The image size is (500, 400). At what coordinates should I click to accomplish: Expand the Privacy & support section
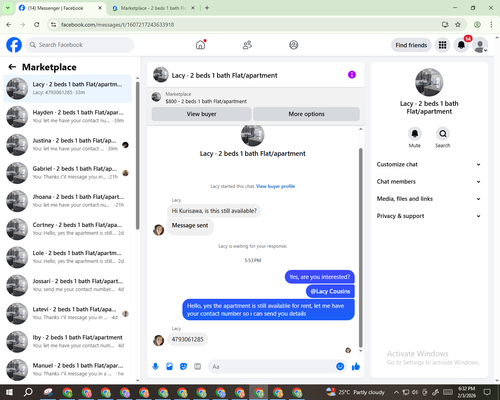pos(429,216)
